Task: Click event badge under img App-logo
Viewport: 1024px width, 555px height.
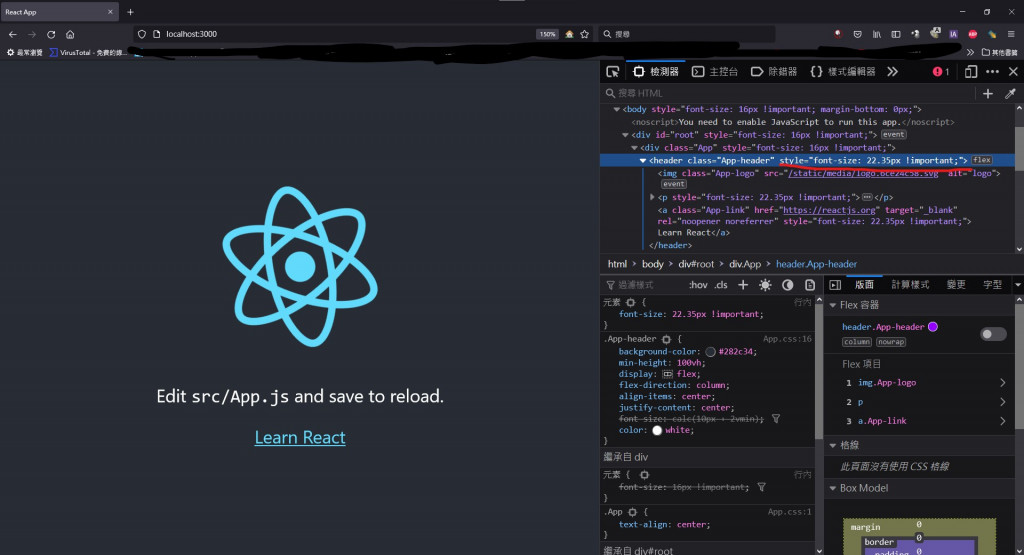Action: point(674,184)
